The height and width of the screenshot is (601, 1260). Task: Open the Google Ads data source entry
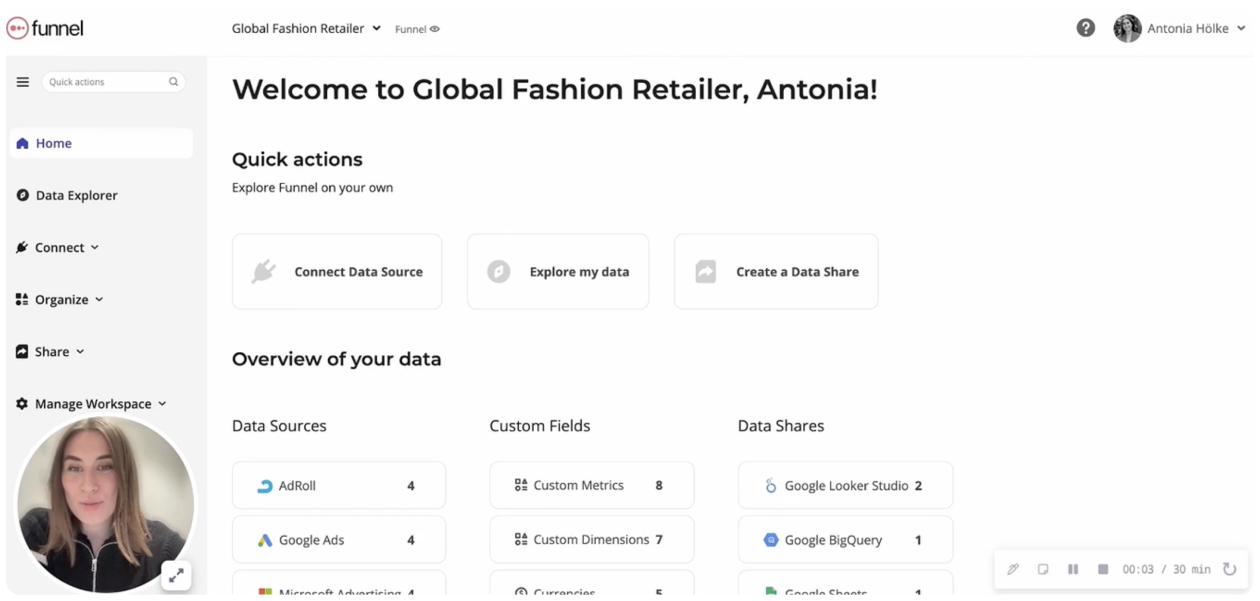coord(339,540)
